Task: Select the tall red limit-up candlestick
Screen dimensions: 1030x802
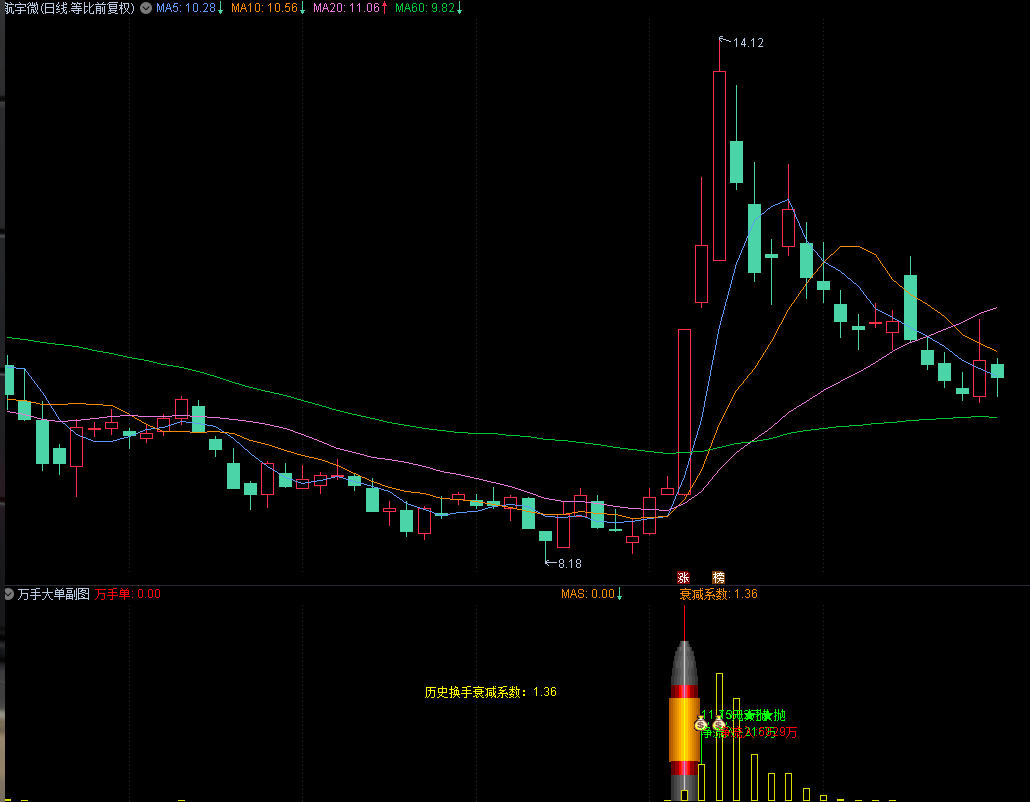Action: pos(684,411)
